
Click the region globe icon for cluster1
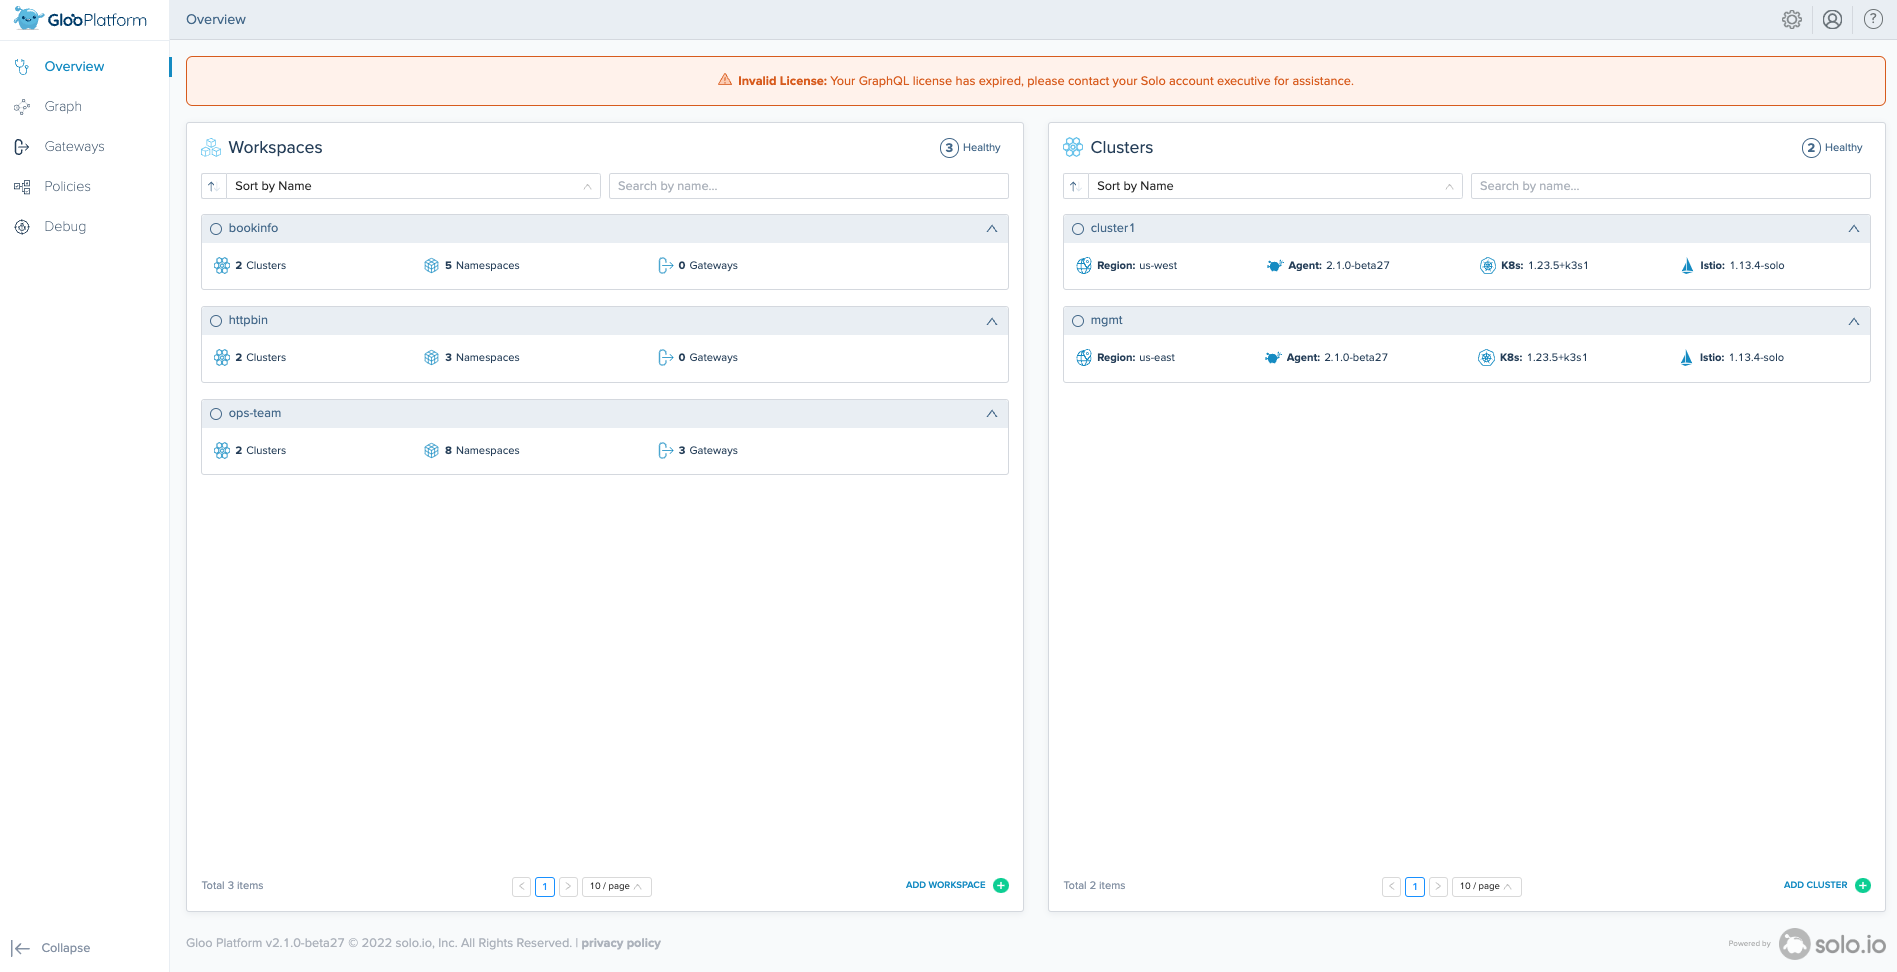(x=1084, y=265)
